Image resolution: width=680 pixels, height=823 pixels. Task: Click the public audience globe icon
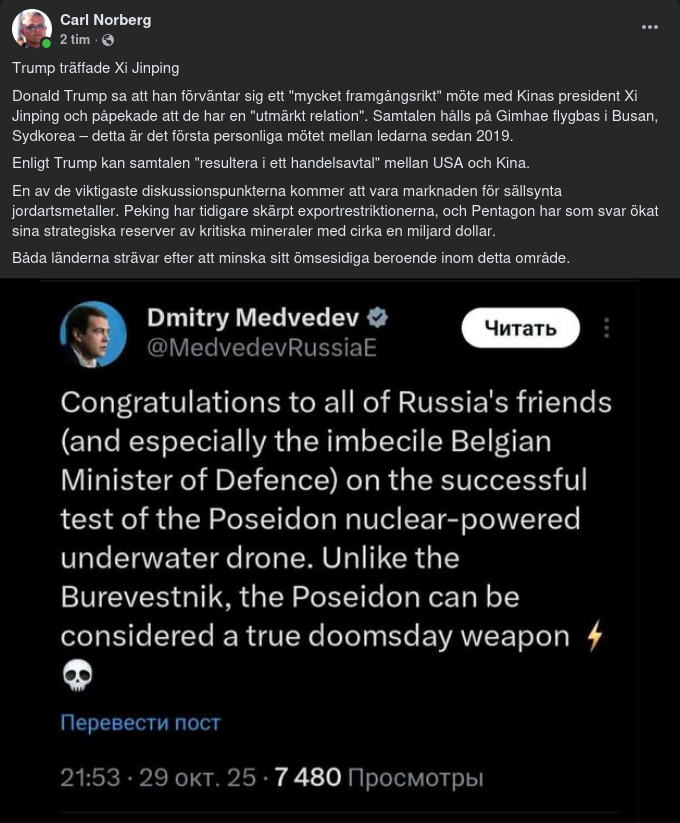[x=108, y=40]
